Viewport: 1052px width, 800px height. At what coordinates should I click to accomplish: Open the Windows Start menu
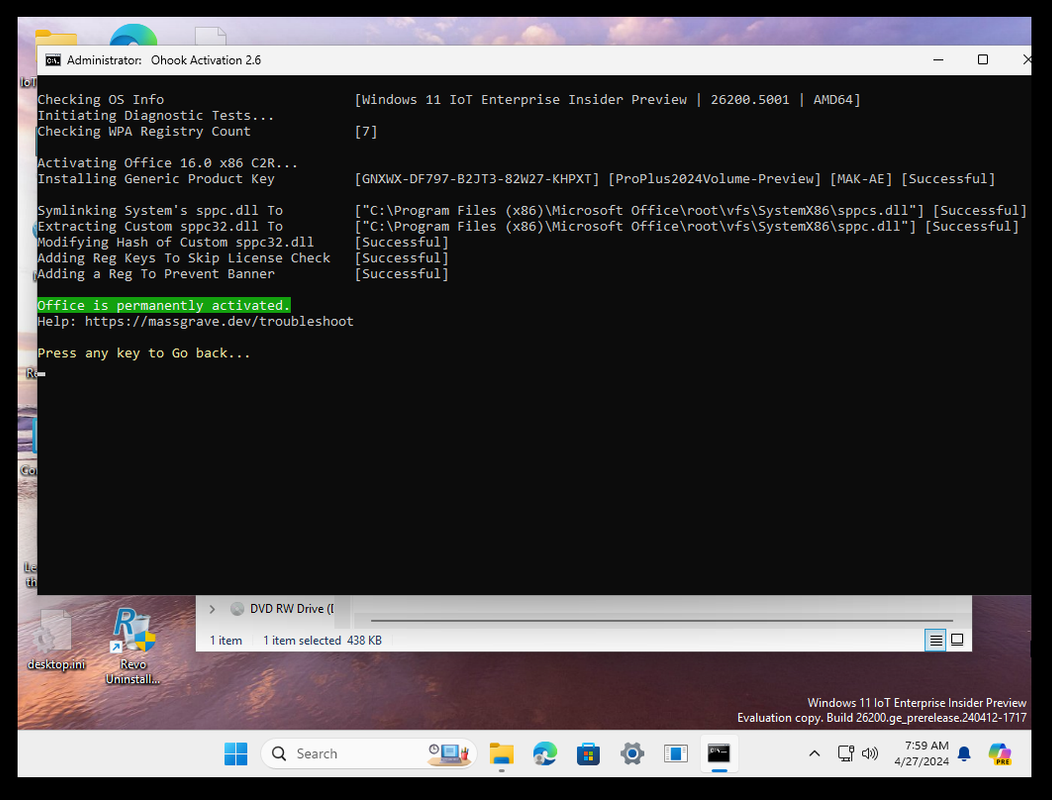[x=235, y=754]
